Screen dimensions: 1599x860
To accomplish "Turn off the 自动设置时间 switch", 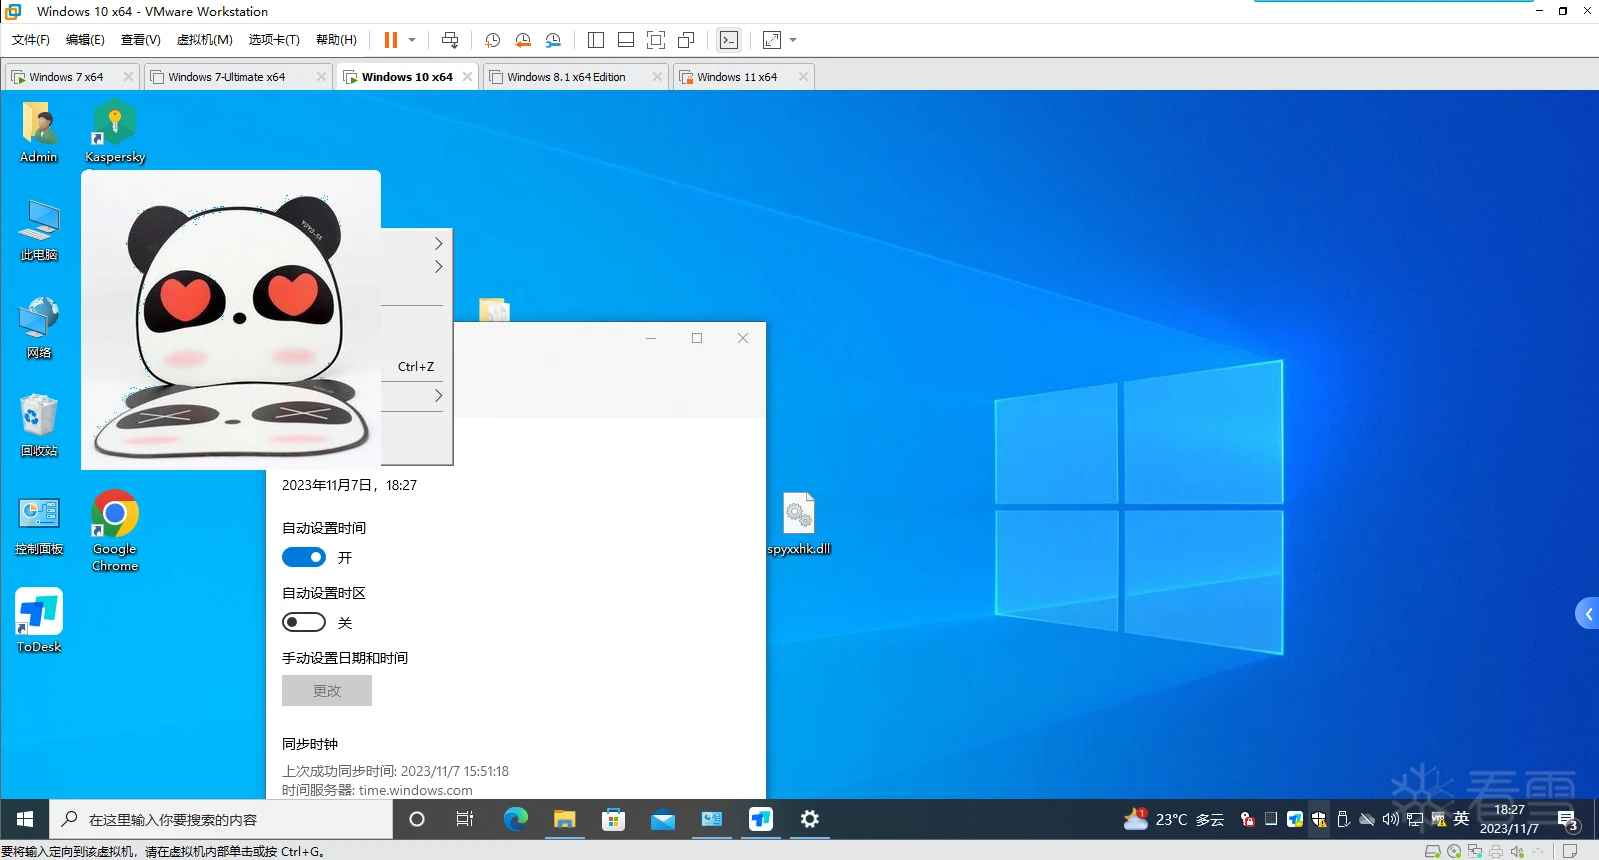I will (x=304, y=557).
